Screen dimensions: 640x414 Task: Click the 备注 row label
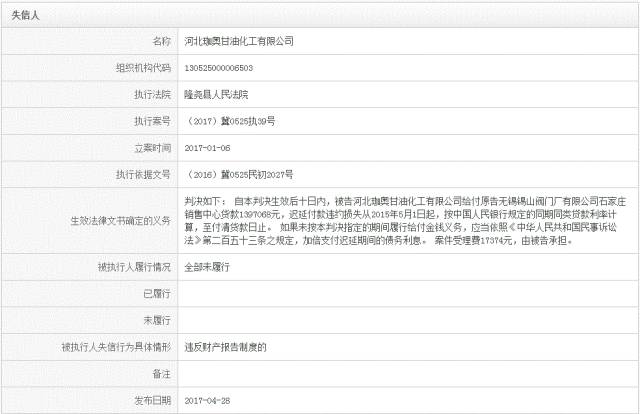(x=161, y=373)
